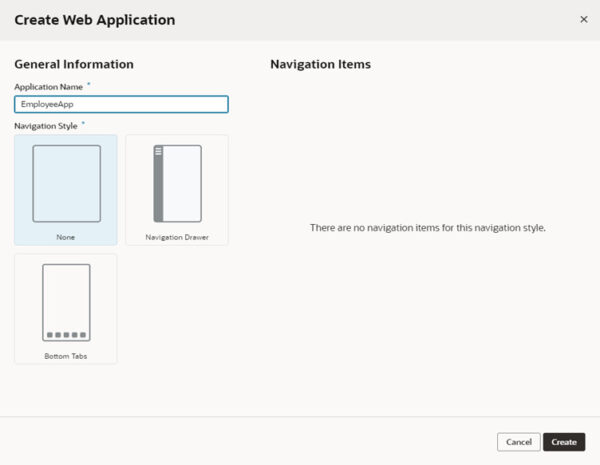Click the row of dots in the Bottom Tabs icon
The height and width of the screenshot is (465, 600).
coord(66,335)
